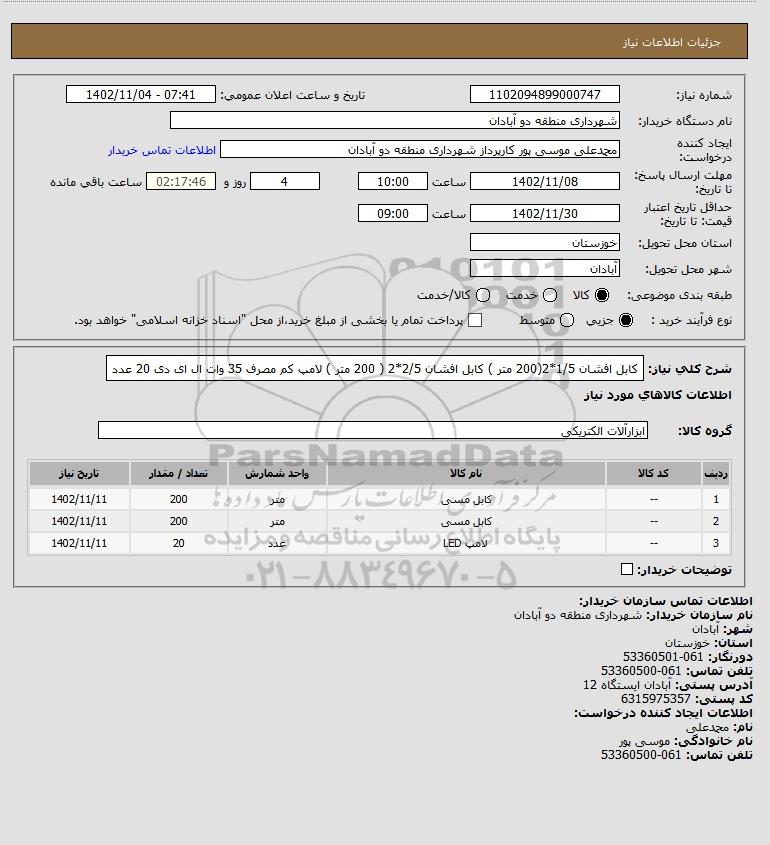The height and width of the screenshot is (845, 770).
Task: Click the countdown timer 02:17:46
Action: 181,182
